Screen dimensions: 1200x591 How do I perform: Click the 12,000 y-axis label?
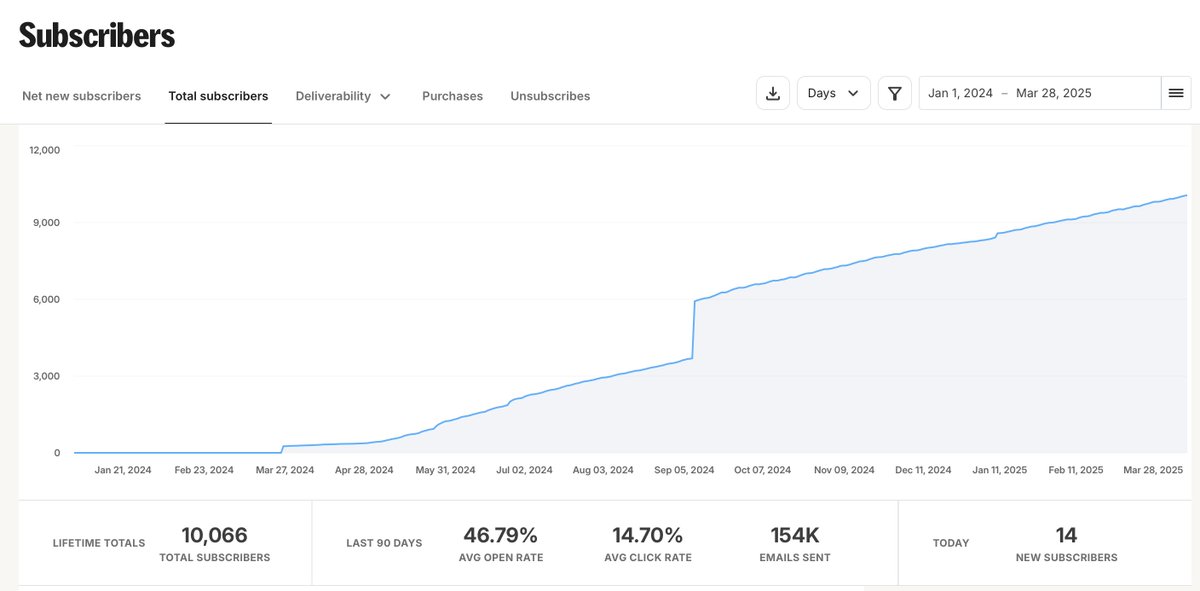45,150
